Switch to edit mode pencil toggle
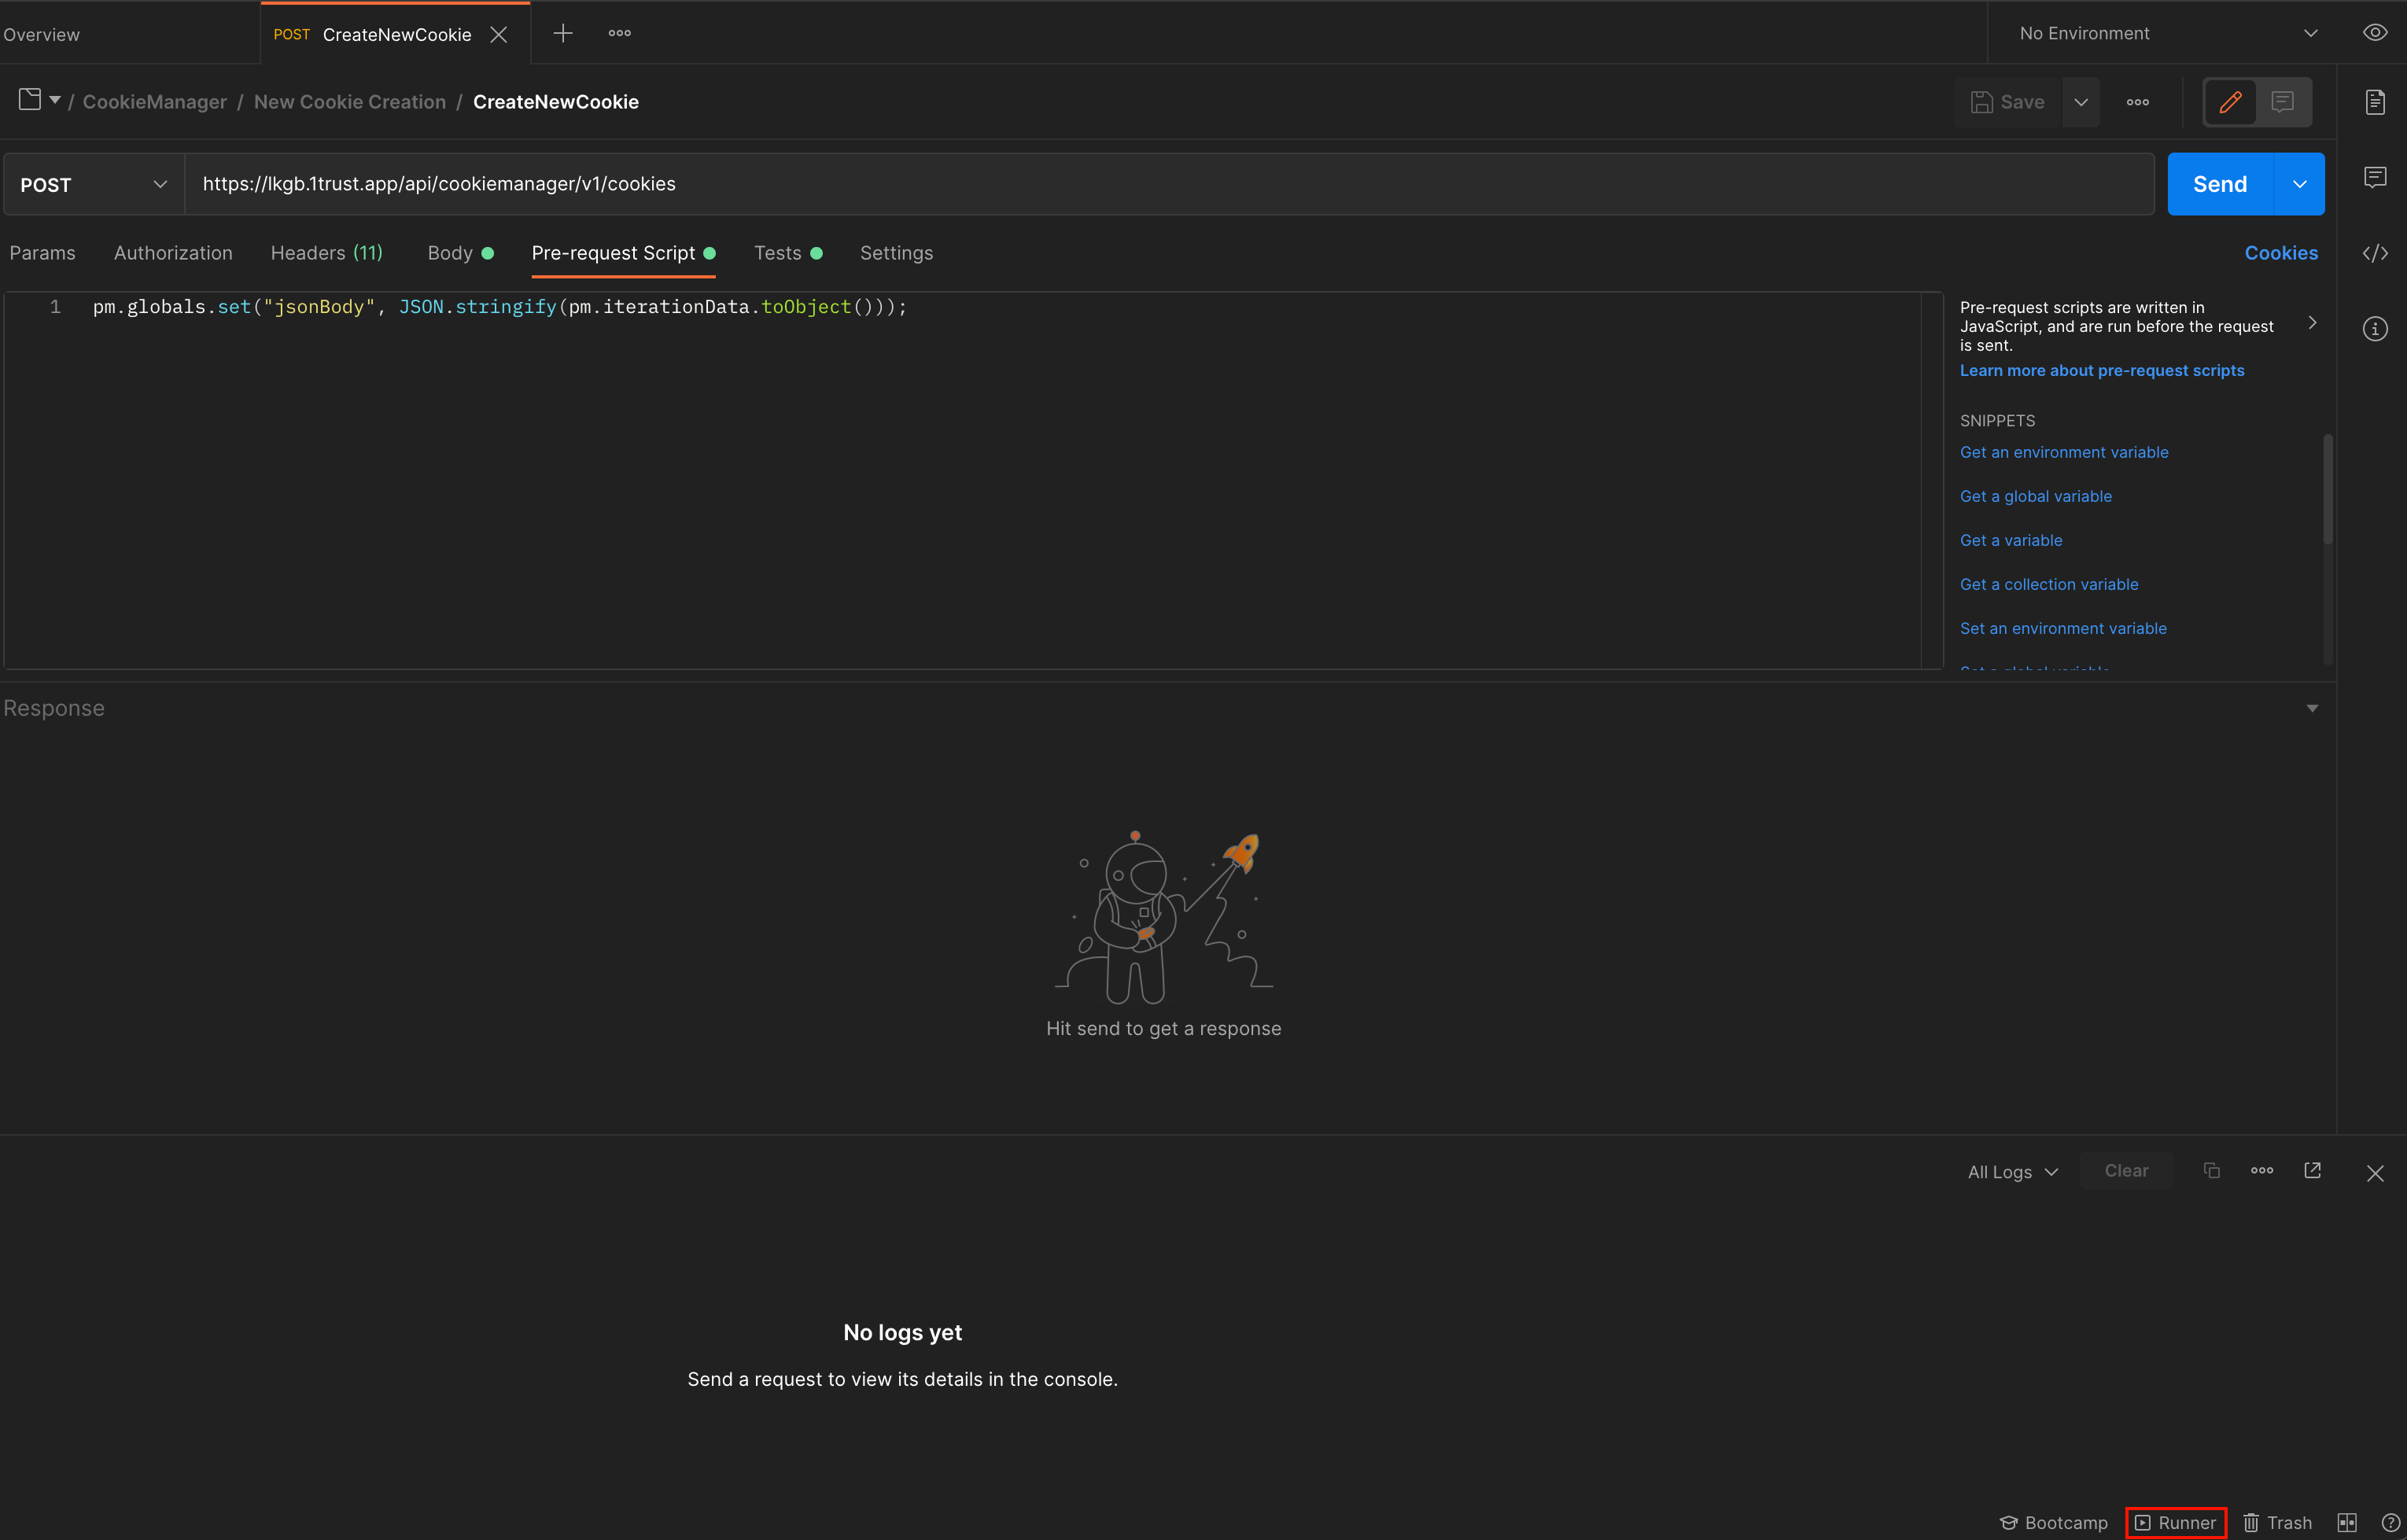This screenshot has width=2407, height=1540. coord(2230,102)
